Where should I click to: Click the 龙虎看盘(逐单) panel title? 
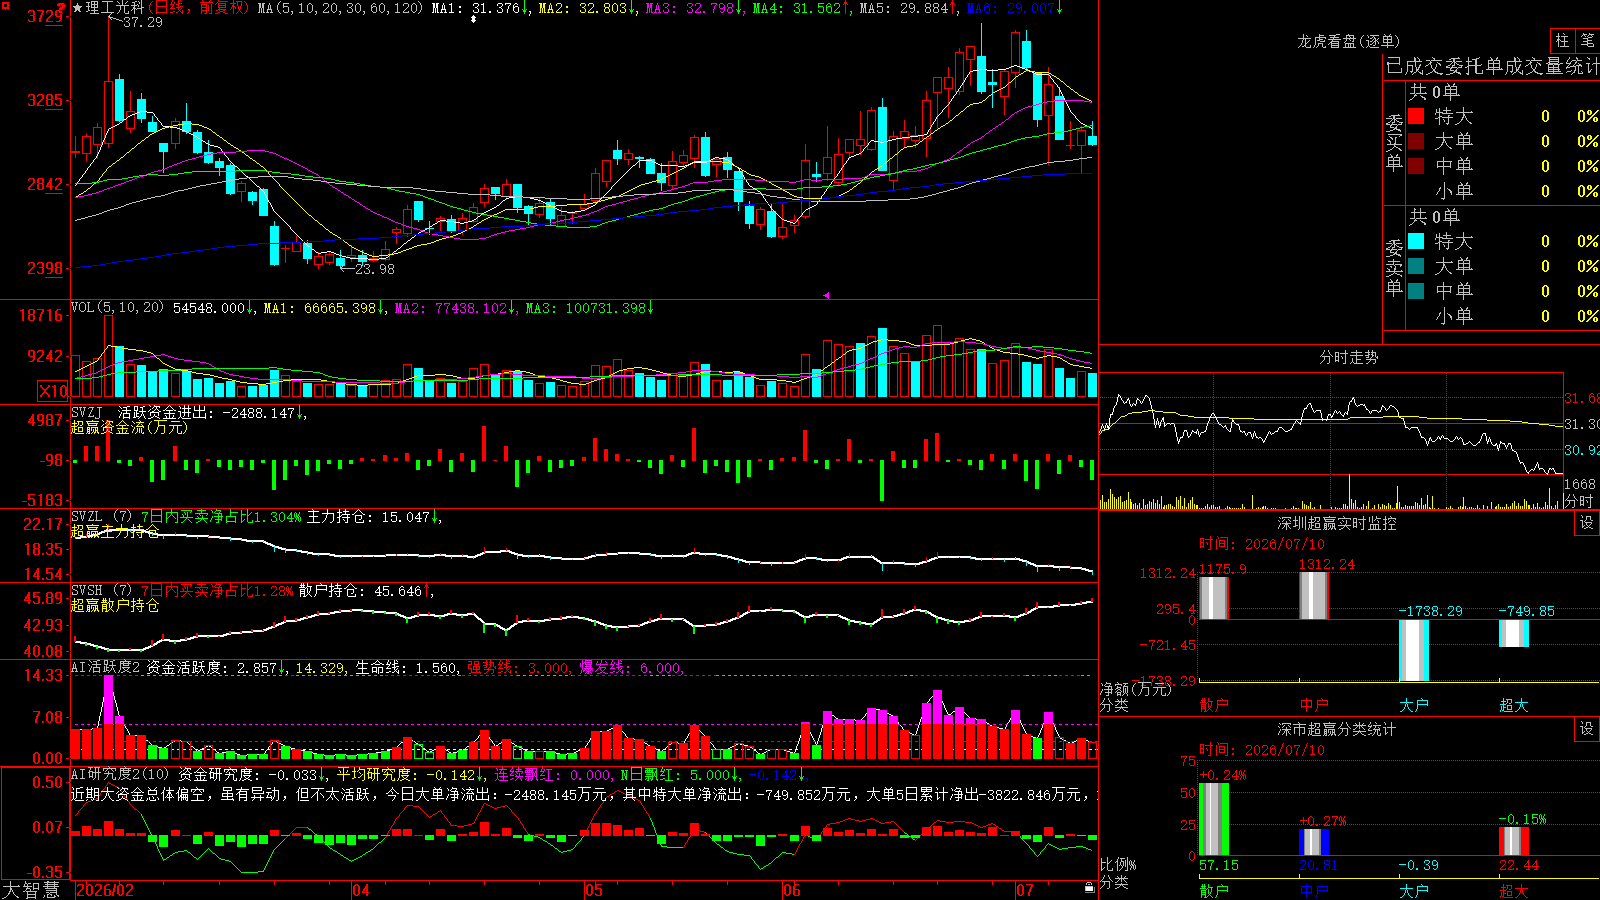1349,41
